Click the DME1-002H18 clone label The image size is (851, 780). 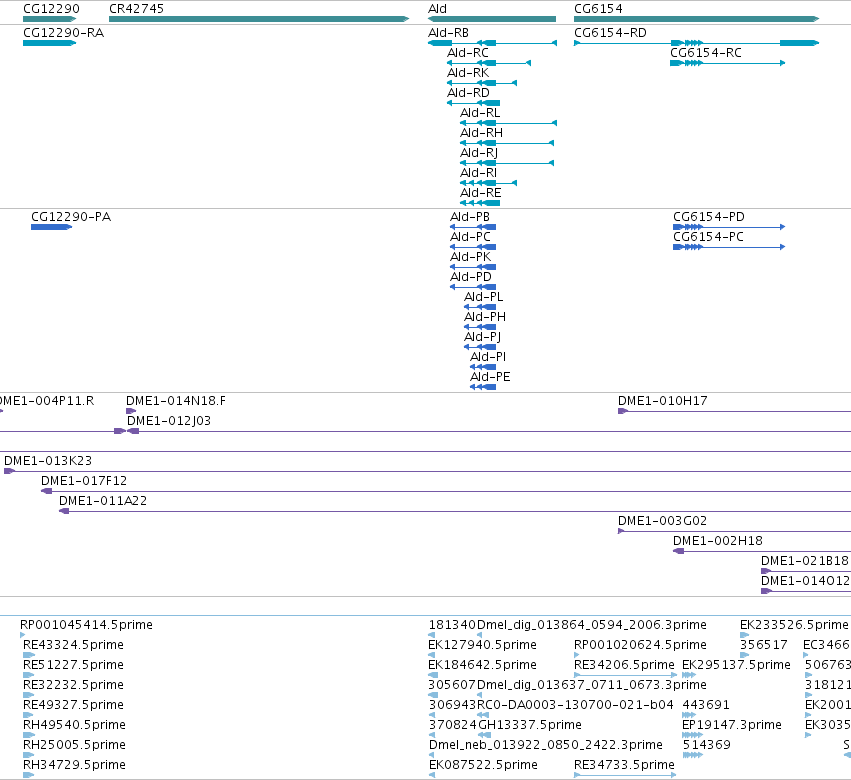point(718,541)
